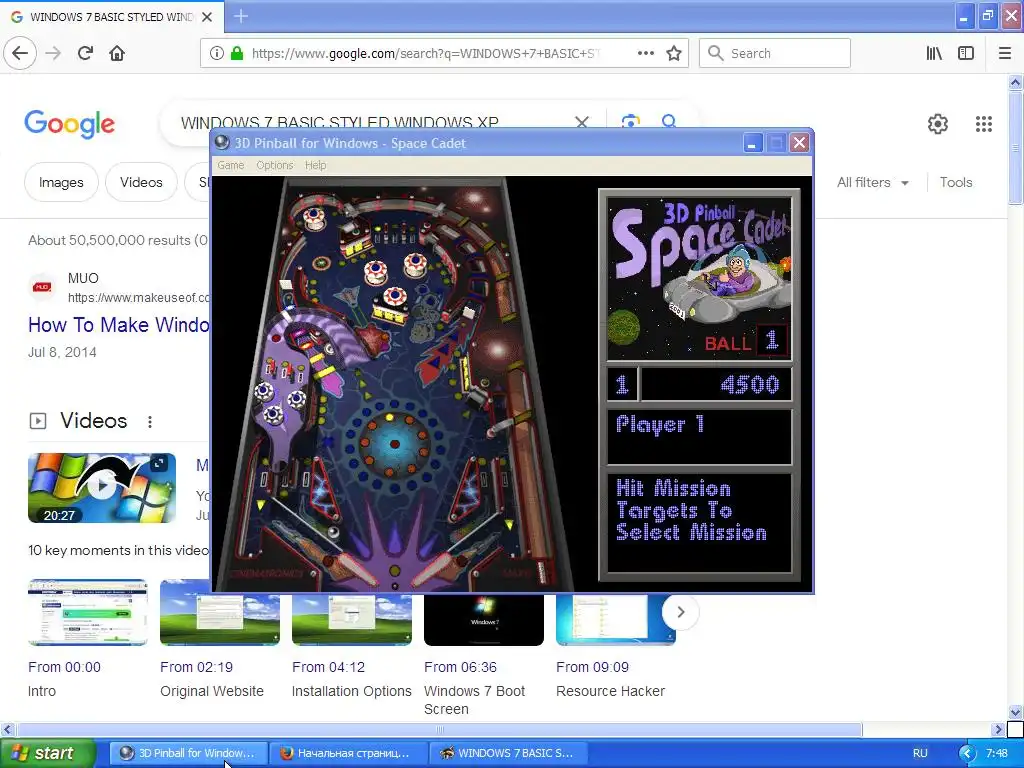This screenshot has width=1024, height=768.
Task: Open the From 00:00 Intro thumbnail
Action: 88,613
